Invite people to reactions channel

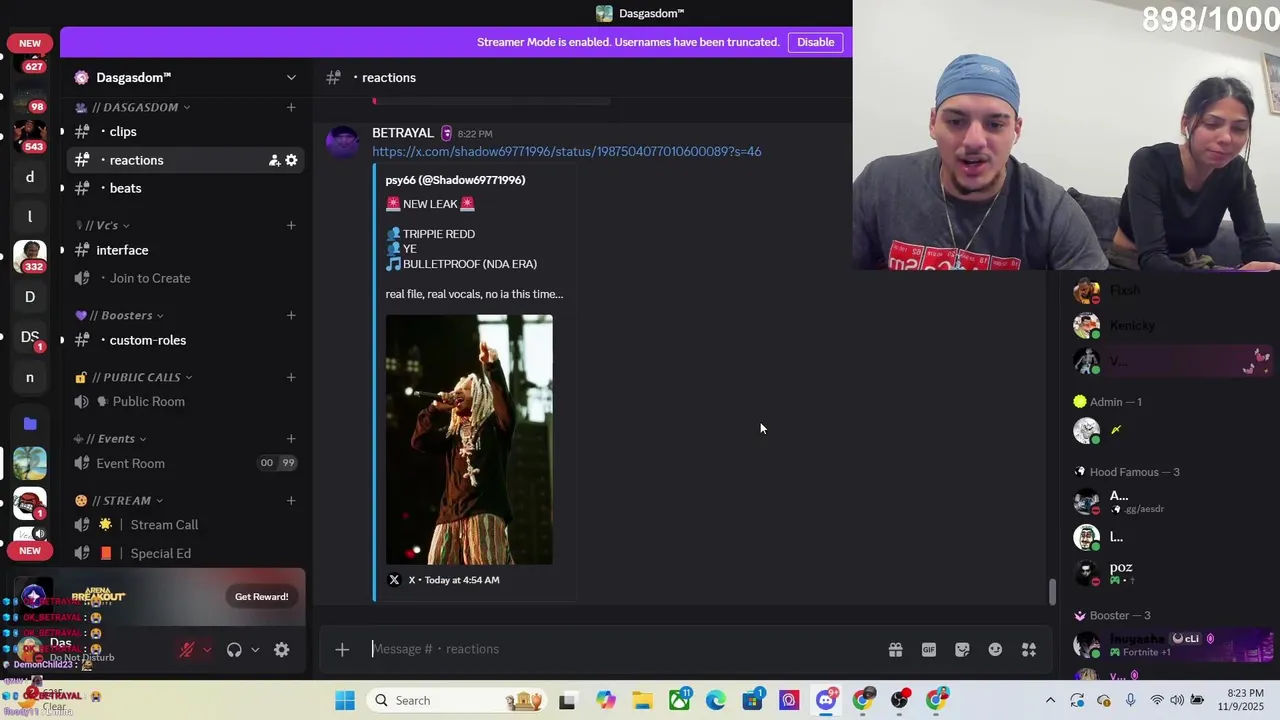(274, 160)
